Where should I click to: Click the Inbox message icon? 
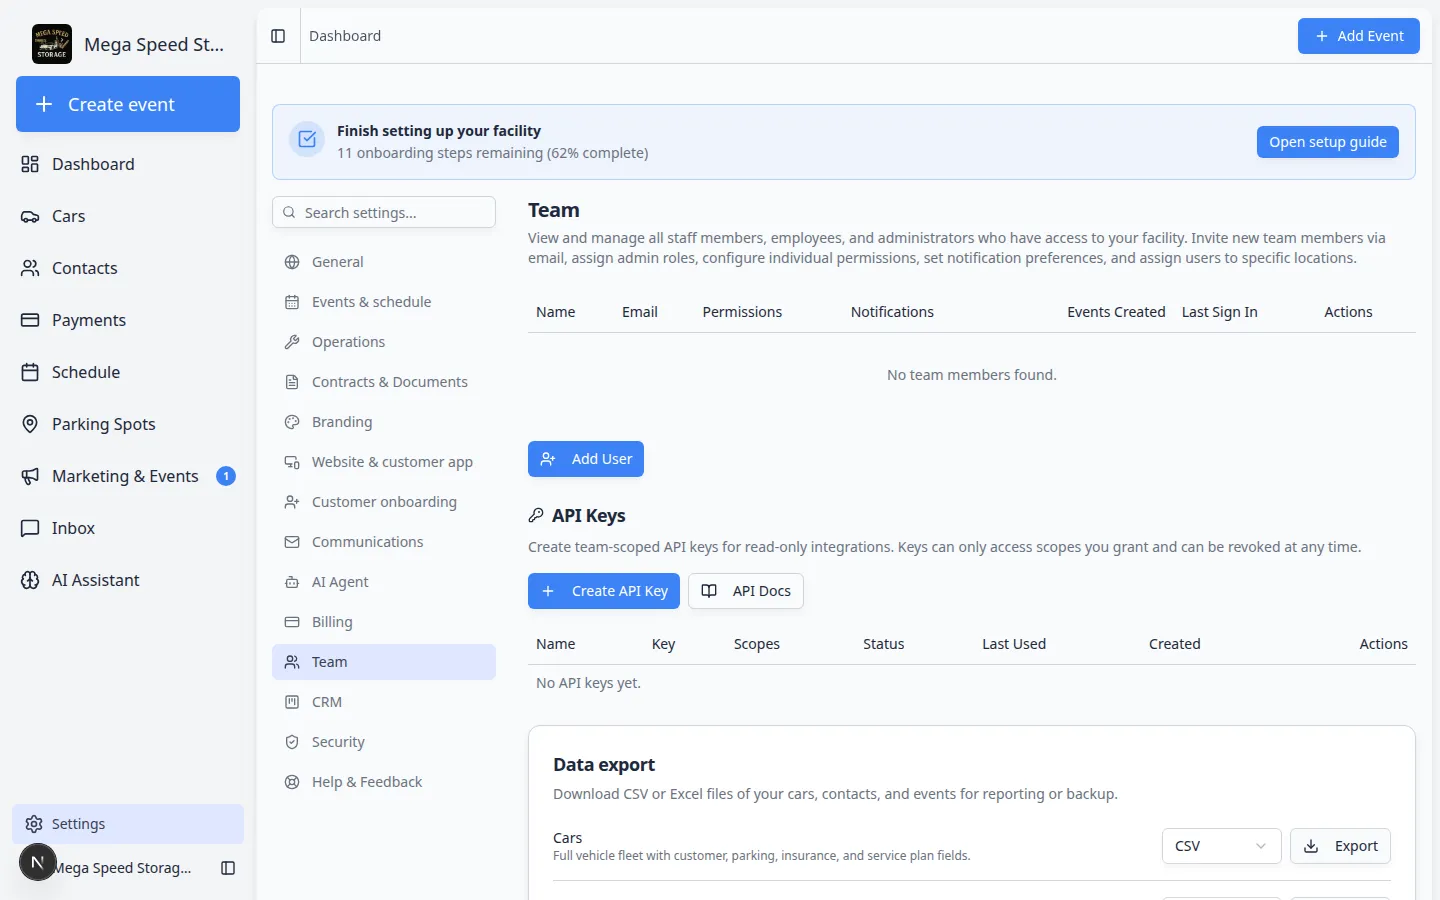30,528
